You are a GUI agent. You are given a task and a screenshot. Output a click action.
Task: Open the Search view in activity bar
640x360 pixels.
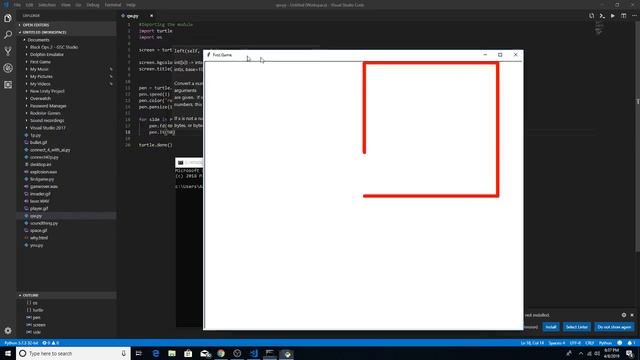point(8,35)
